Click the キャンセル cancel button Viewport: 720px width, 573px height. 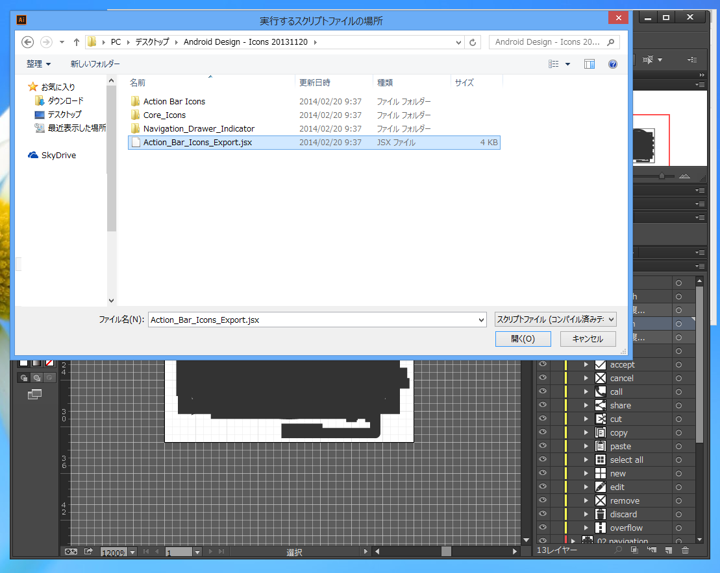click(x=588, y=339)
